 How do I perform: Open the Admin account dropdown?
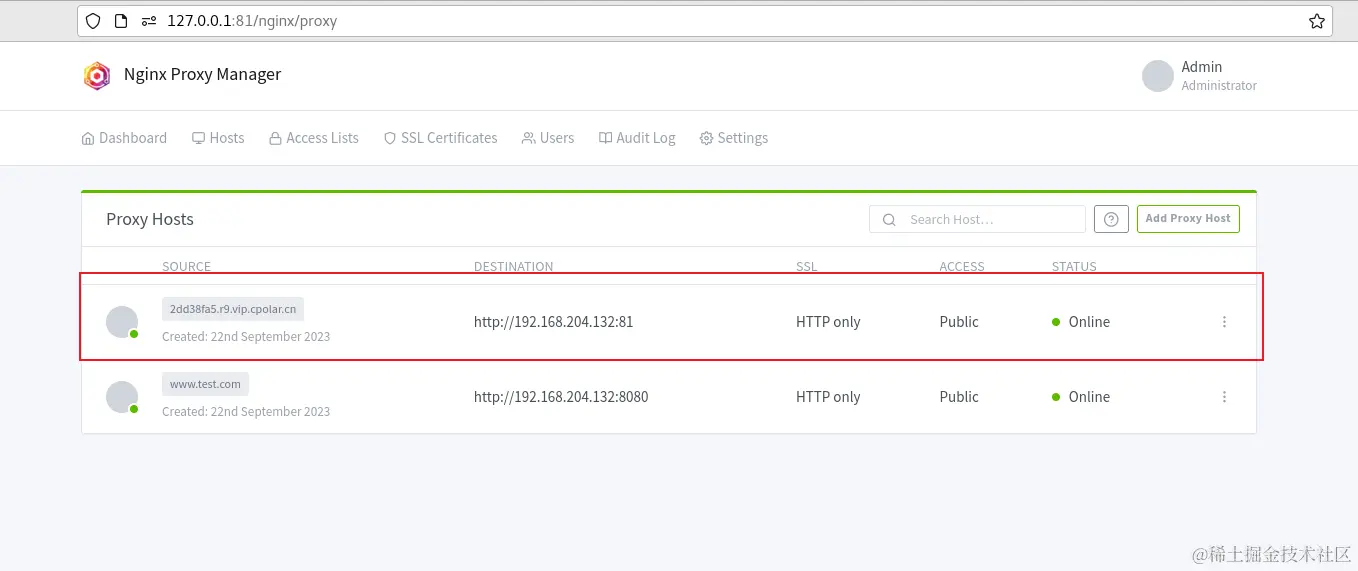pyautogui.click(x=1200, y=76)
